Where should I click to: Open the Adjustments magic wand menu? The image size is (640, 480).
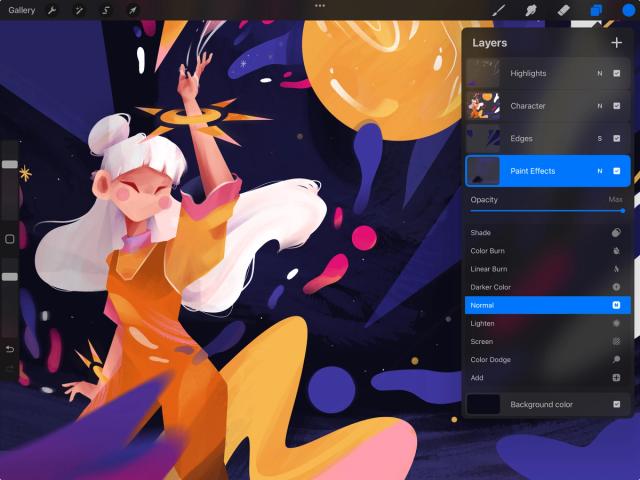[x=78, y=10]
